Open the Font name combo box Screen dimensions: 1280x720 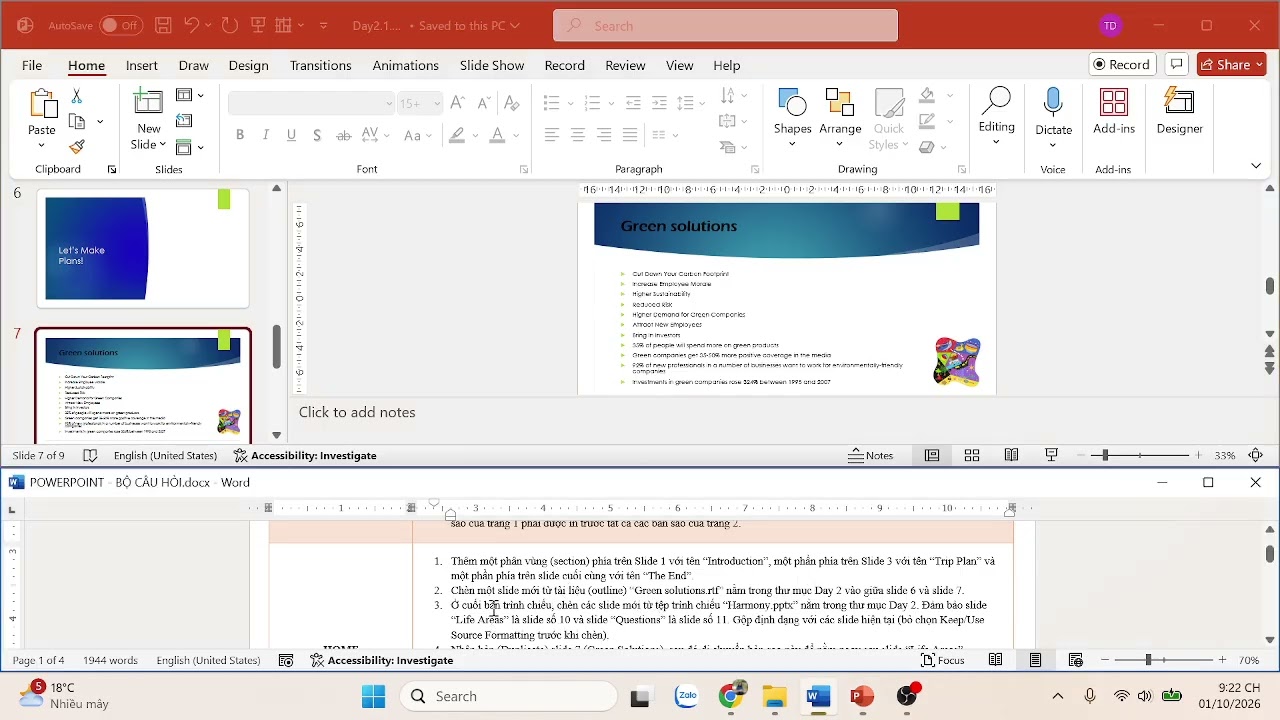click(x=311, y=103)
